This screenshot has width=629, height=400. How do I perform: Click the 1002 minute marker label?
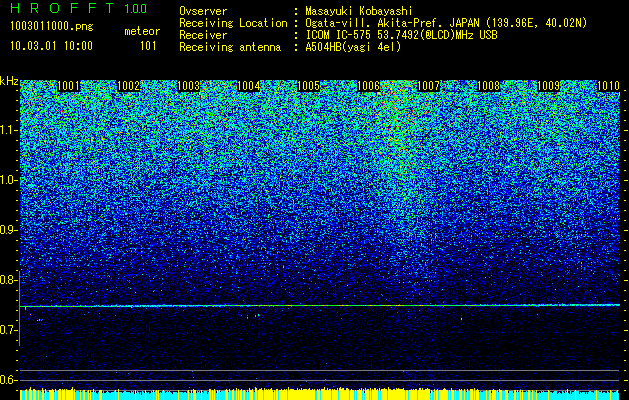pos(128,86)
